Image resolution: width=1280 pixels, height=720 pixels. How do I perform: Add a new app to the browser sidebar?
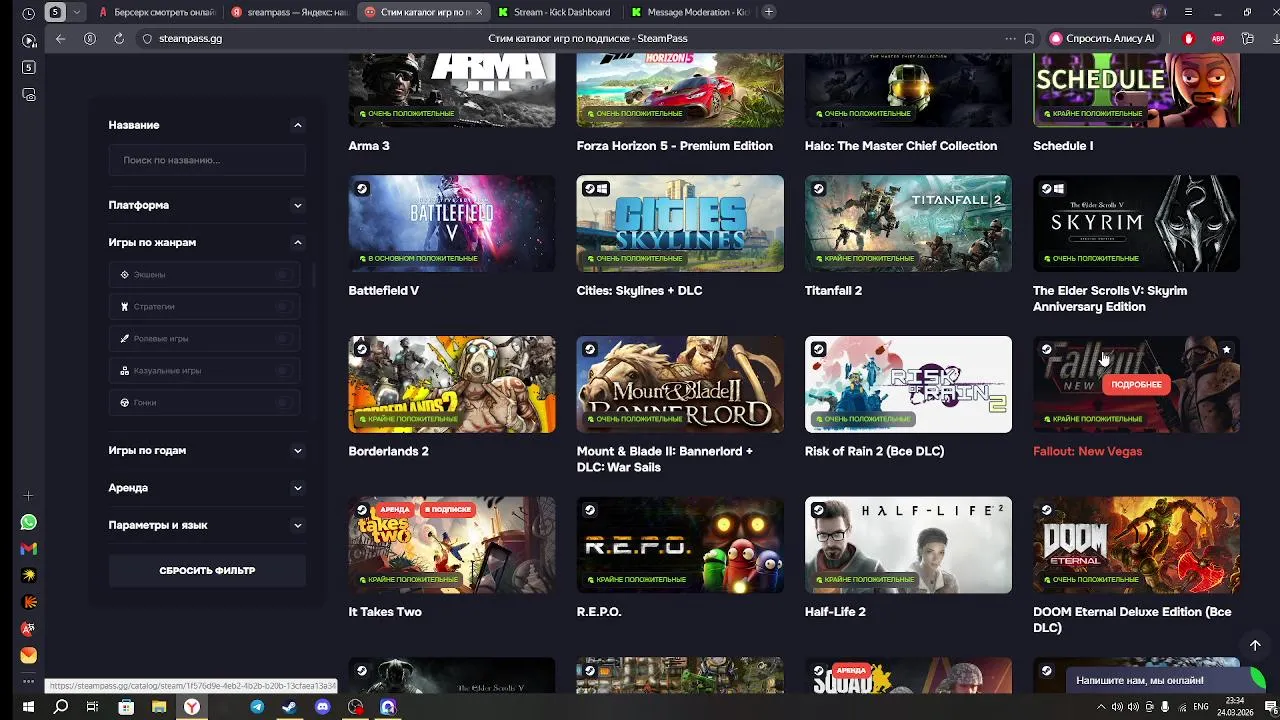pos(29,496)
